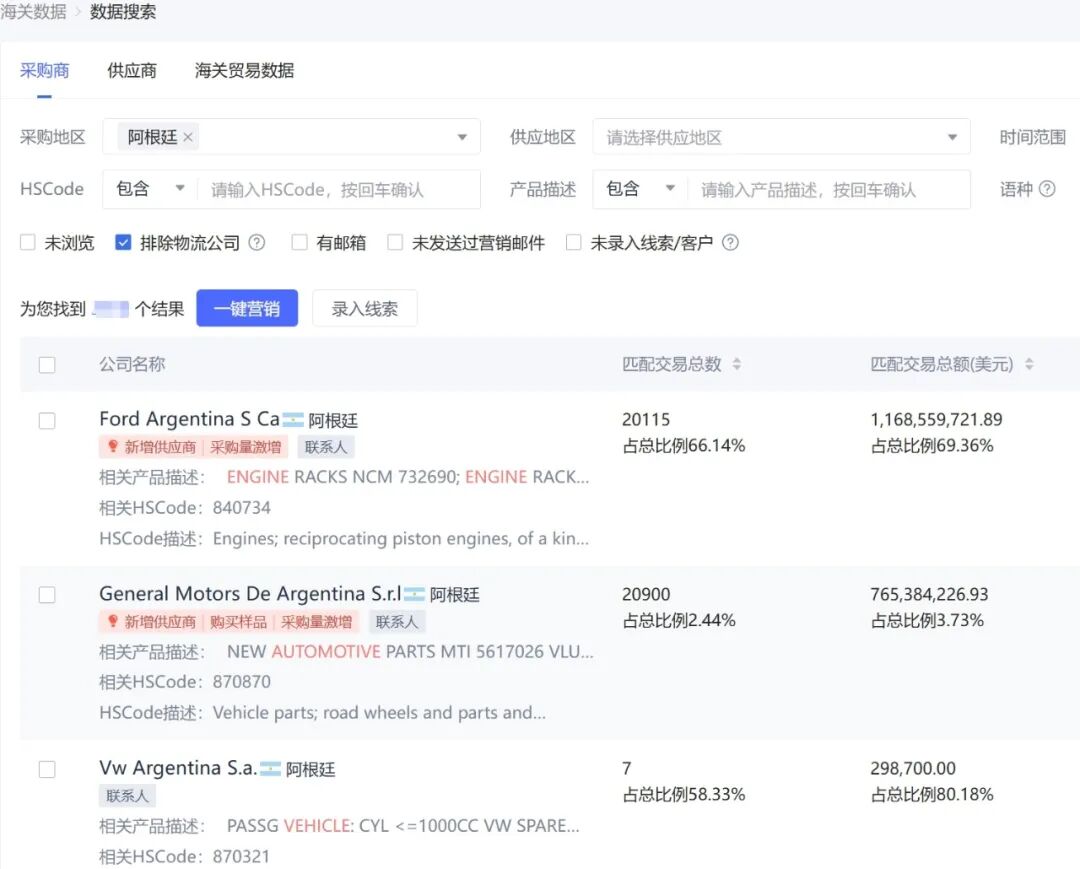Image resolution: width=1080 pixels, height=869 pixels.
Task: Uncheck the 排除物流公司 checkbox
Action: pos(123,242)
